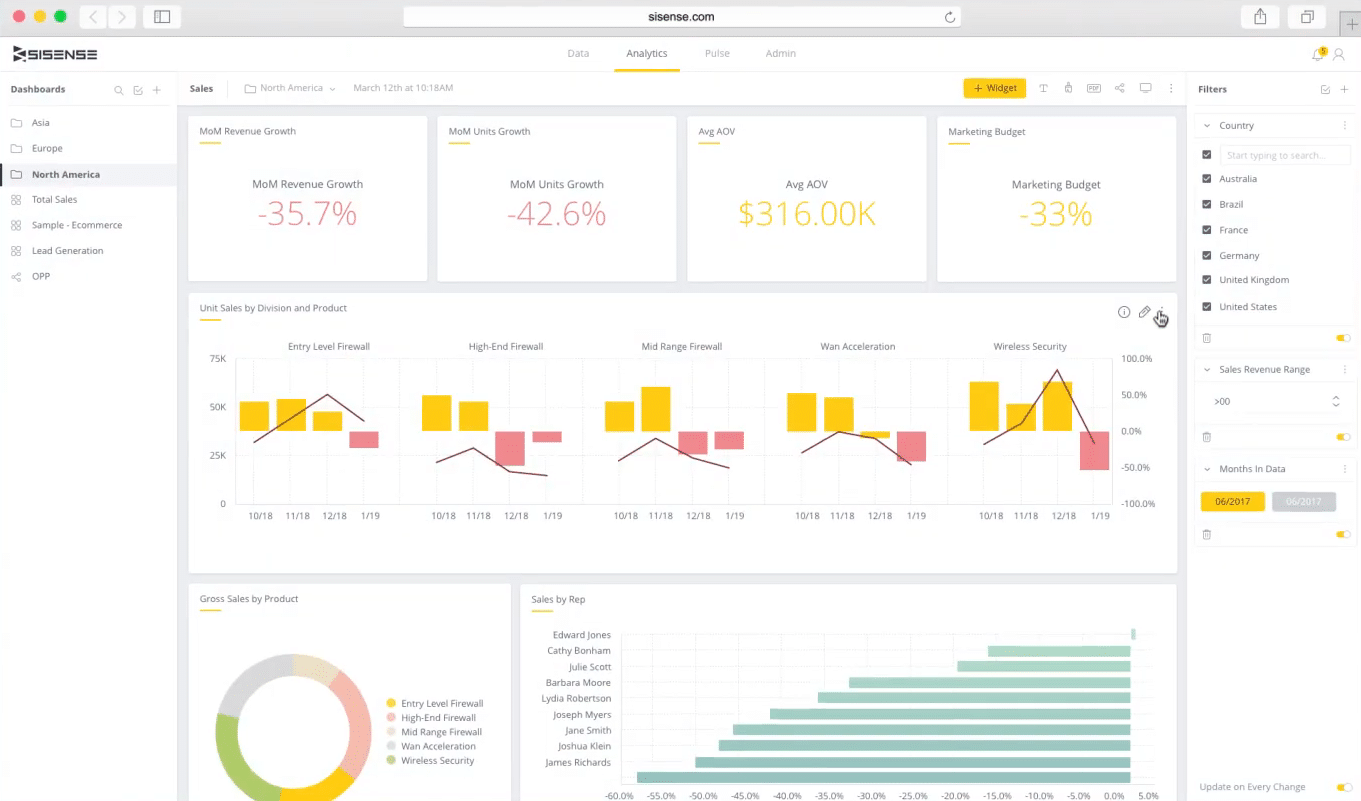
Task: Click the add Widget button
Action: pyautogui.click(x=995, y=88)
